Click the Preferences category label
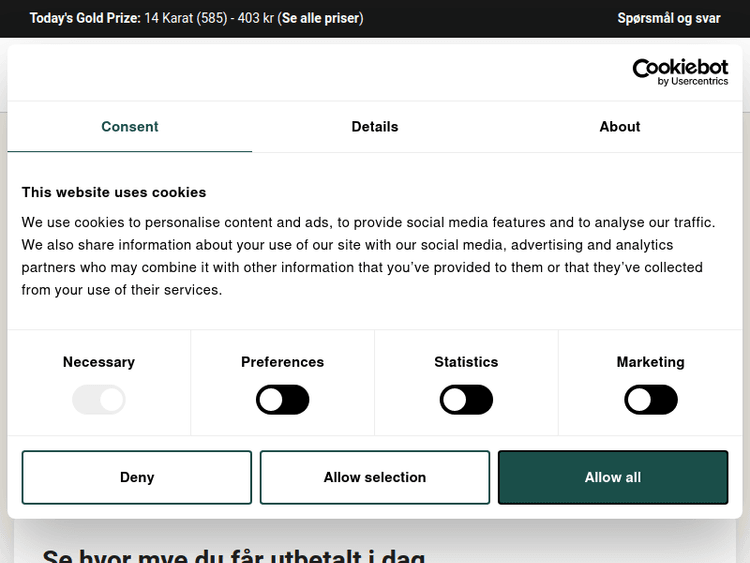This screenshot has width=750, height=563. [x=282, y=362]
